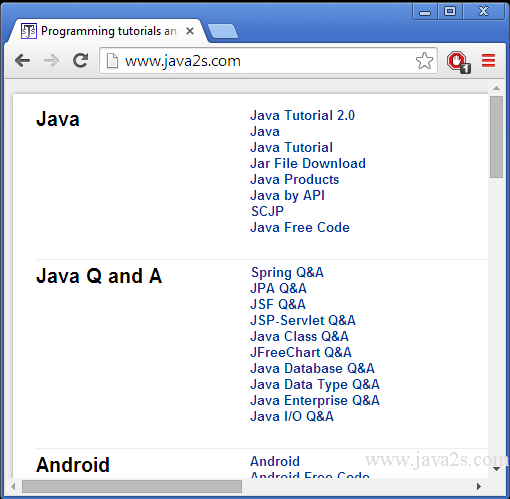The height and width of the screenshot is (499, 510).
Task: Click the Java section heading
Action: click(x=58, y=119)
